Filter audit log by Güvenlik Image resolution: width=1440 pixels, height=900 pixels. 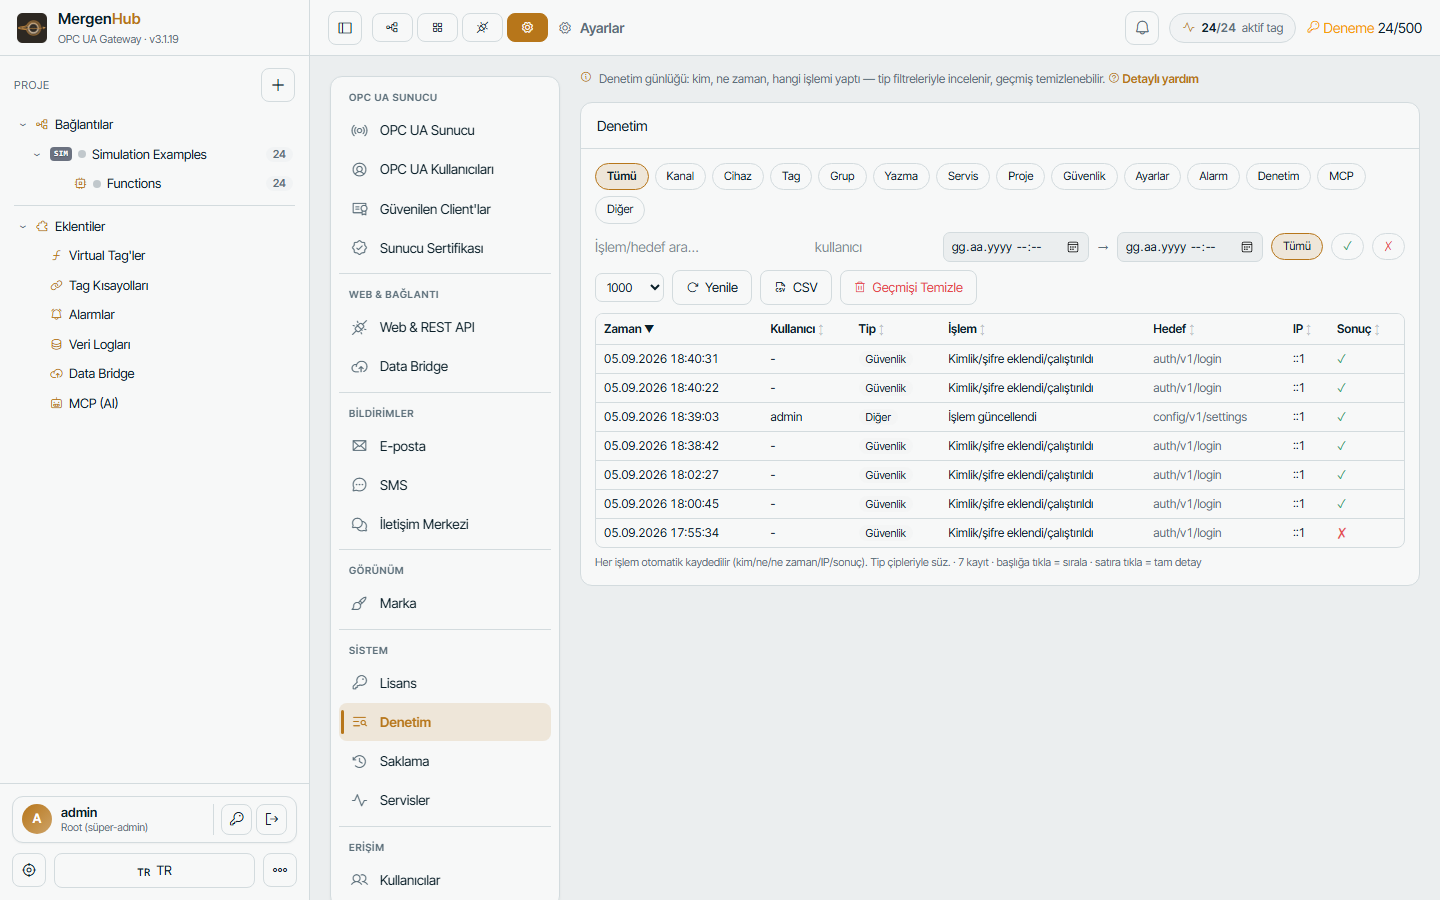pyautogui.click(x=1084, y=176)
